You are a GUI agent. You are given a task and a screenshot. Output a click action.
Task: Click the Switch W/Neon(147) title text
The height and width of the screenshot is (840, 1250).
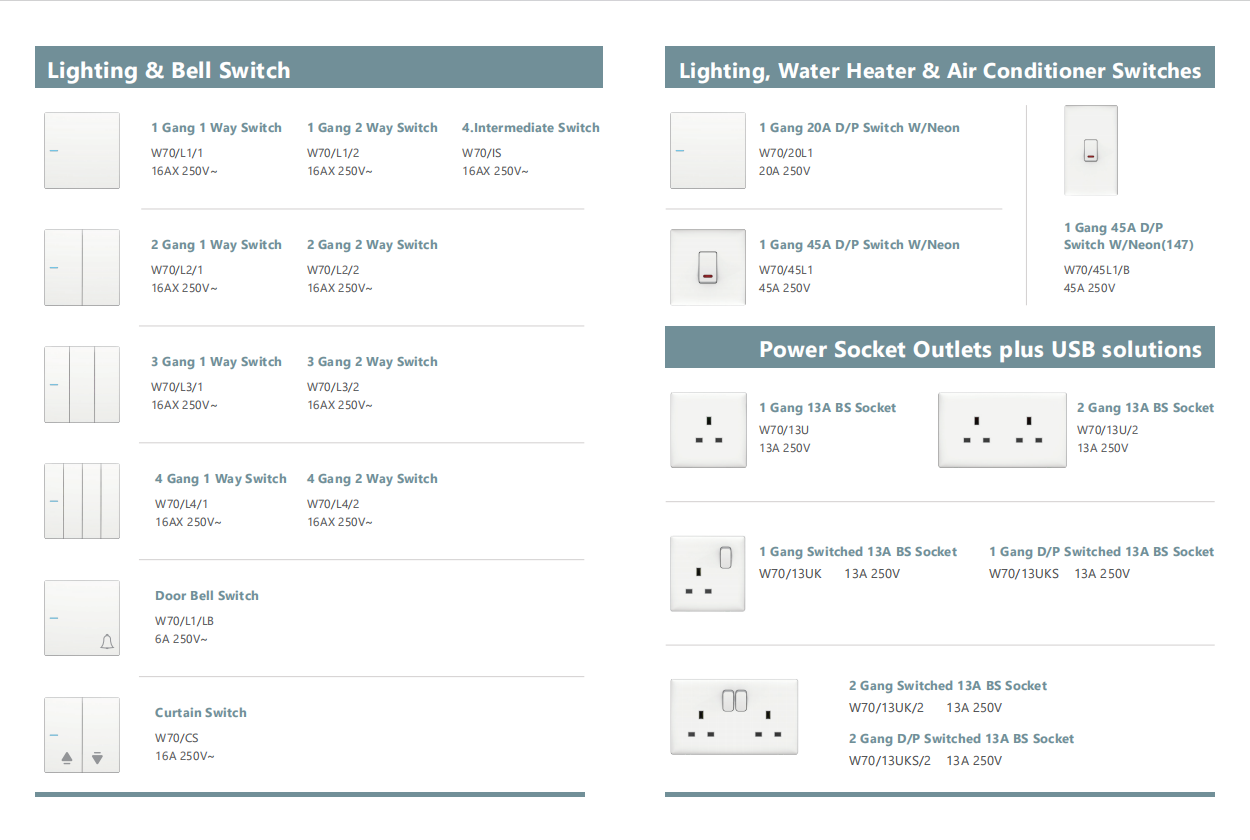pos(1129,245)
